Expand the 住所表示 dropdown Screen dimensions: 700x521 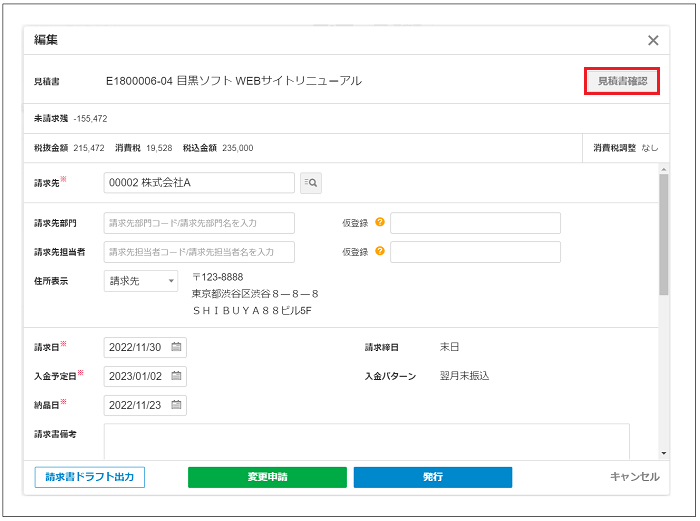(140, 281)
